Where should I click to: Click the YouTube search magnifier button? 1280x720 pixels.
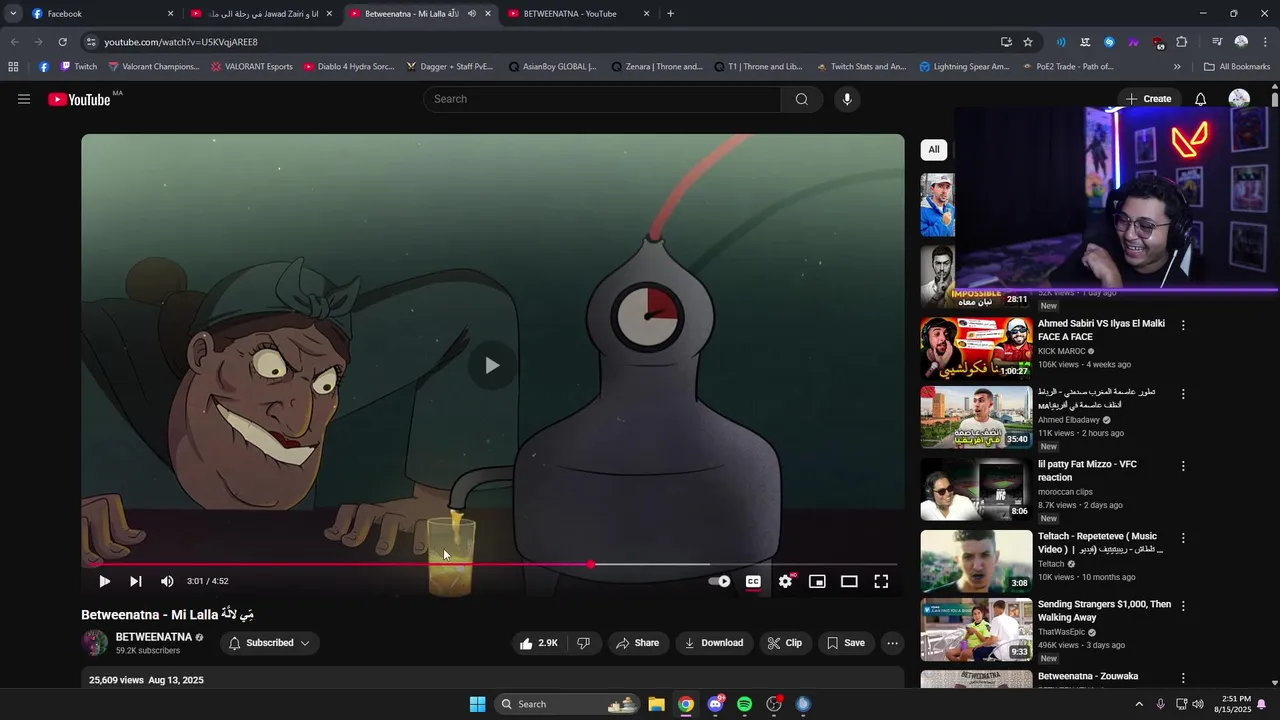click(x=801, y=99)
